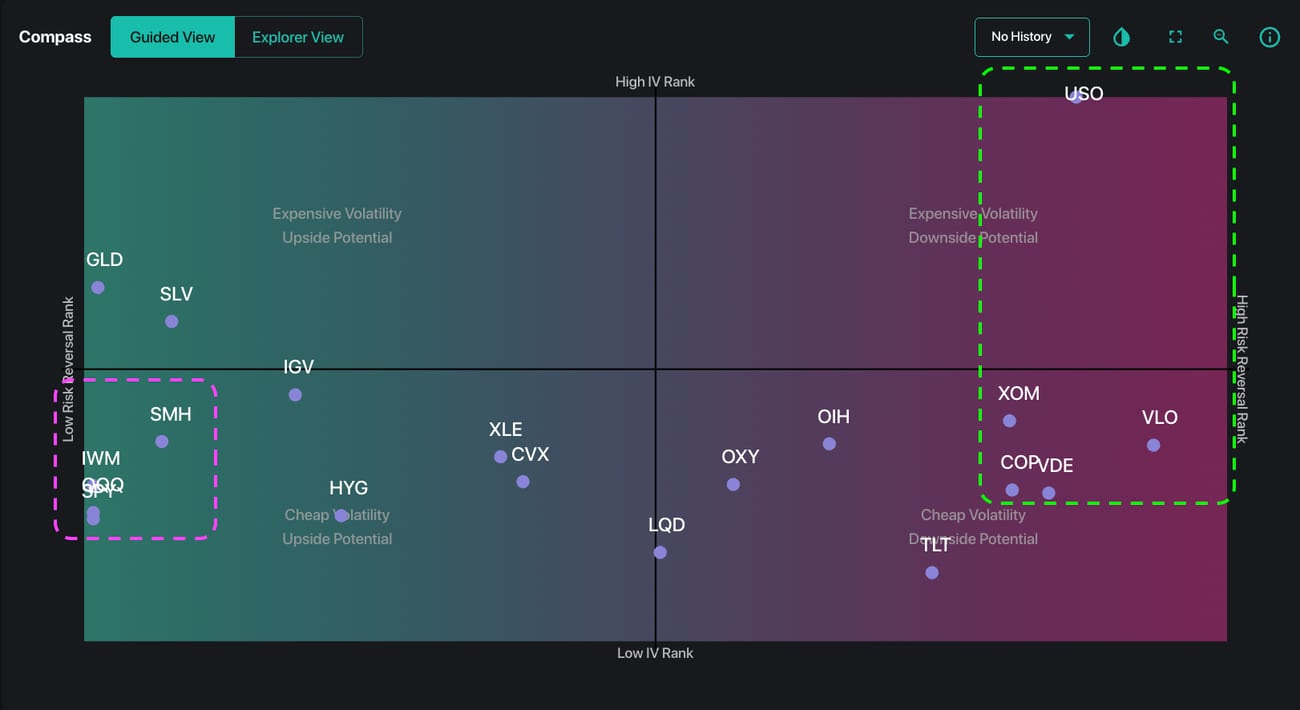Click the OXY data point
Image resolution: width=1300 pixels, height=710 pixels.
[x=733, y=484]
